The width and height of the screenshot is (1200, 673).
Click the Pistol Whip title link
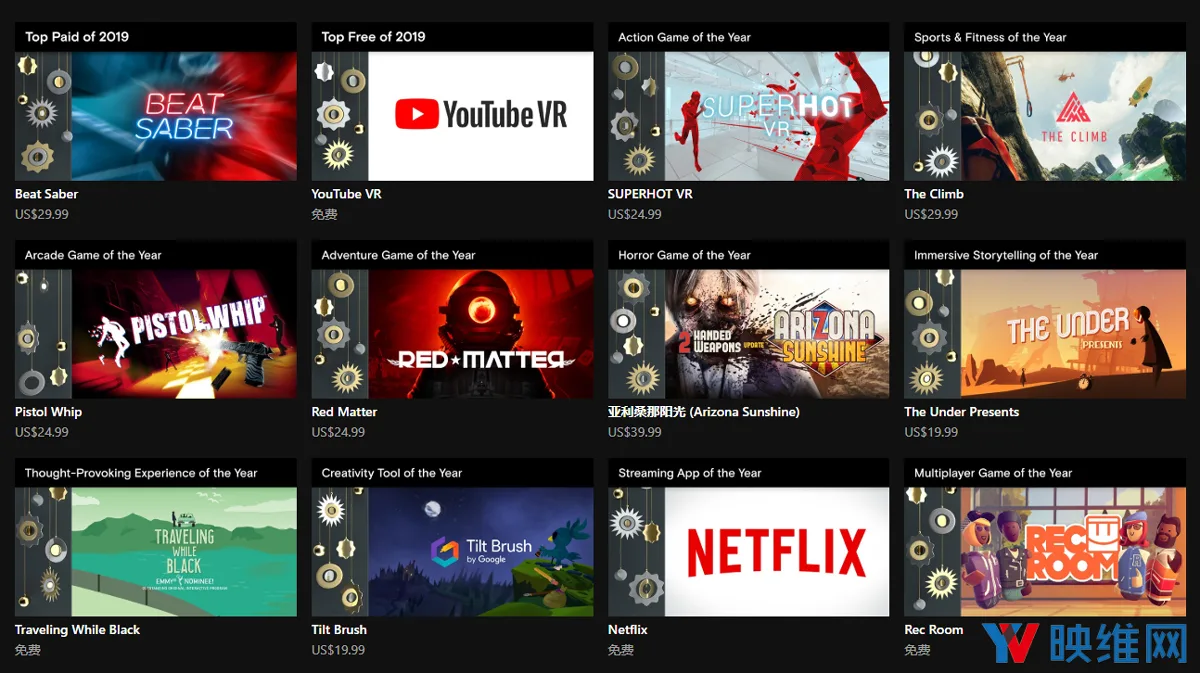coord(48,412)
